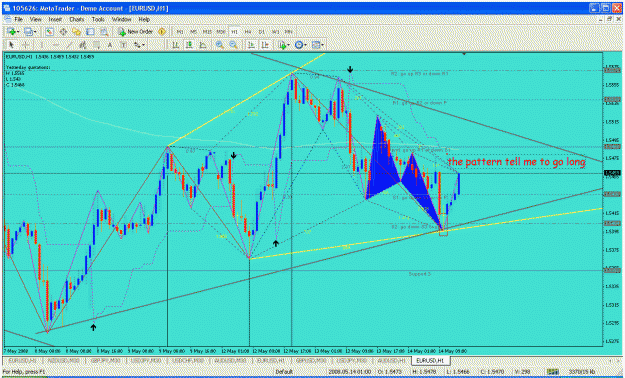625x378 pixels.
Task: Switch timeframe to M30
Action: pyautogui.click(x=221, y=32)
